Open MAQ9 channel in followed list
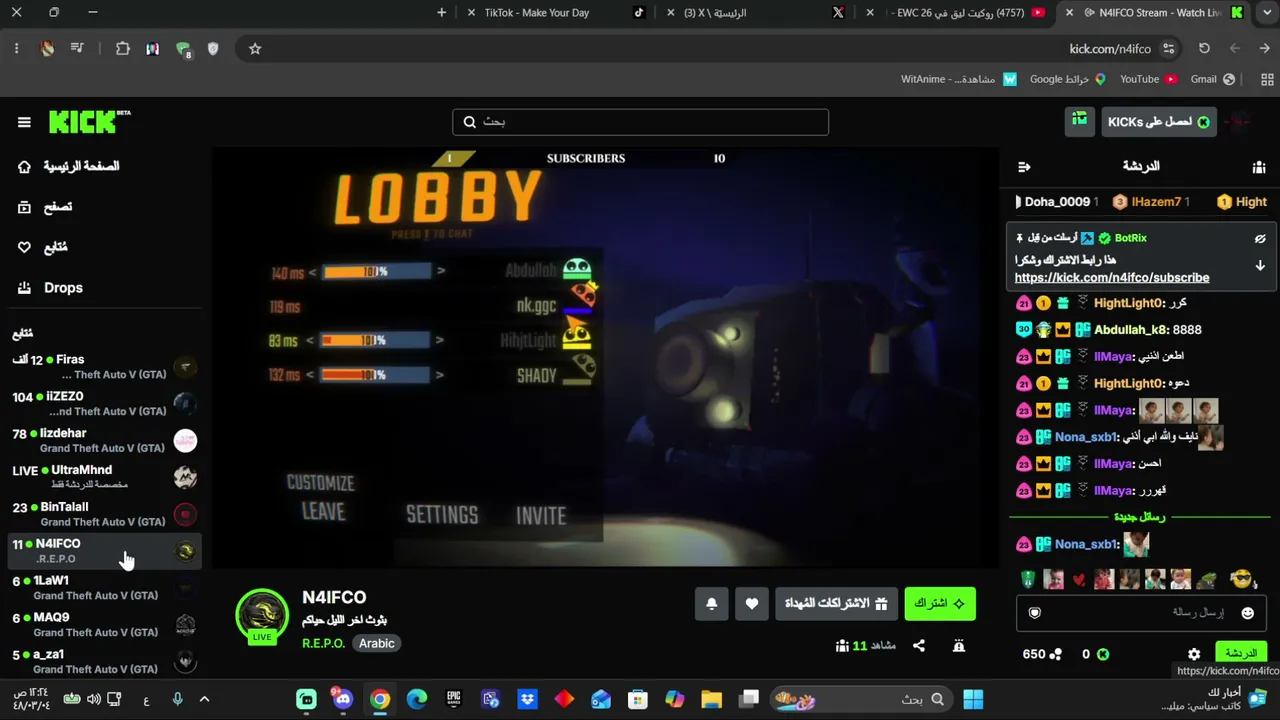The width and height of the screenshot is (1280, 720). [x=104, y=625]
